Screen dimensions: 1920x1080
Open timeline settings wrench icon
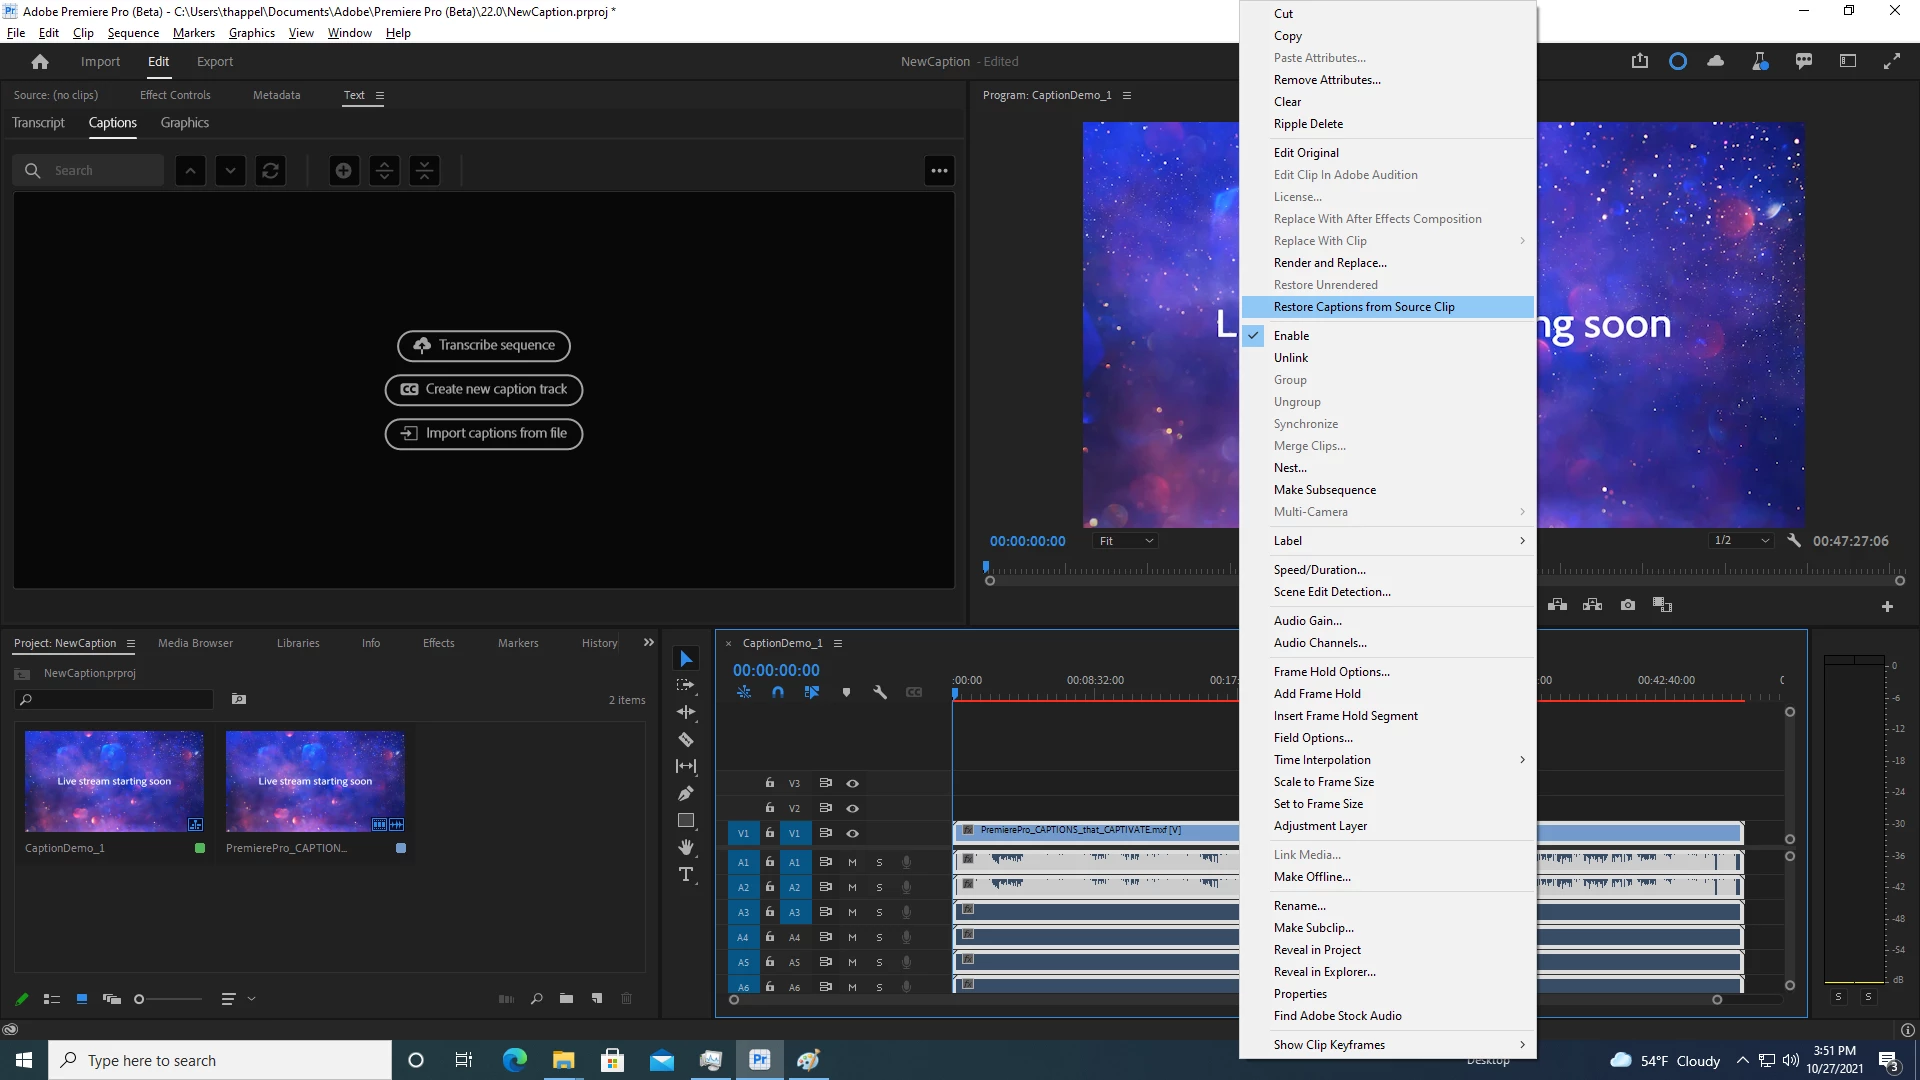click(880, 692)
